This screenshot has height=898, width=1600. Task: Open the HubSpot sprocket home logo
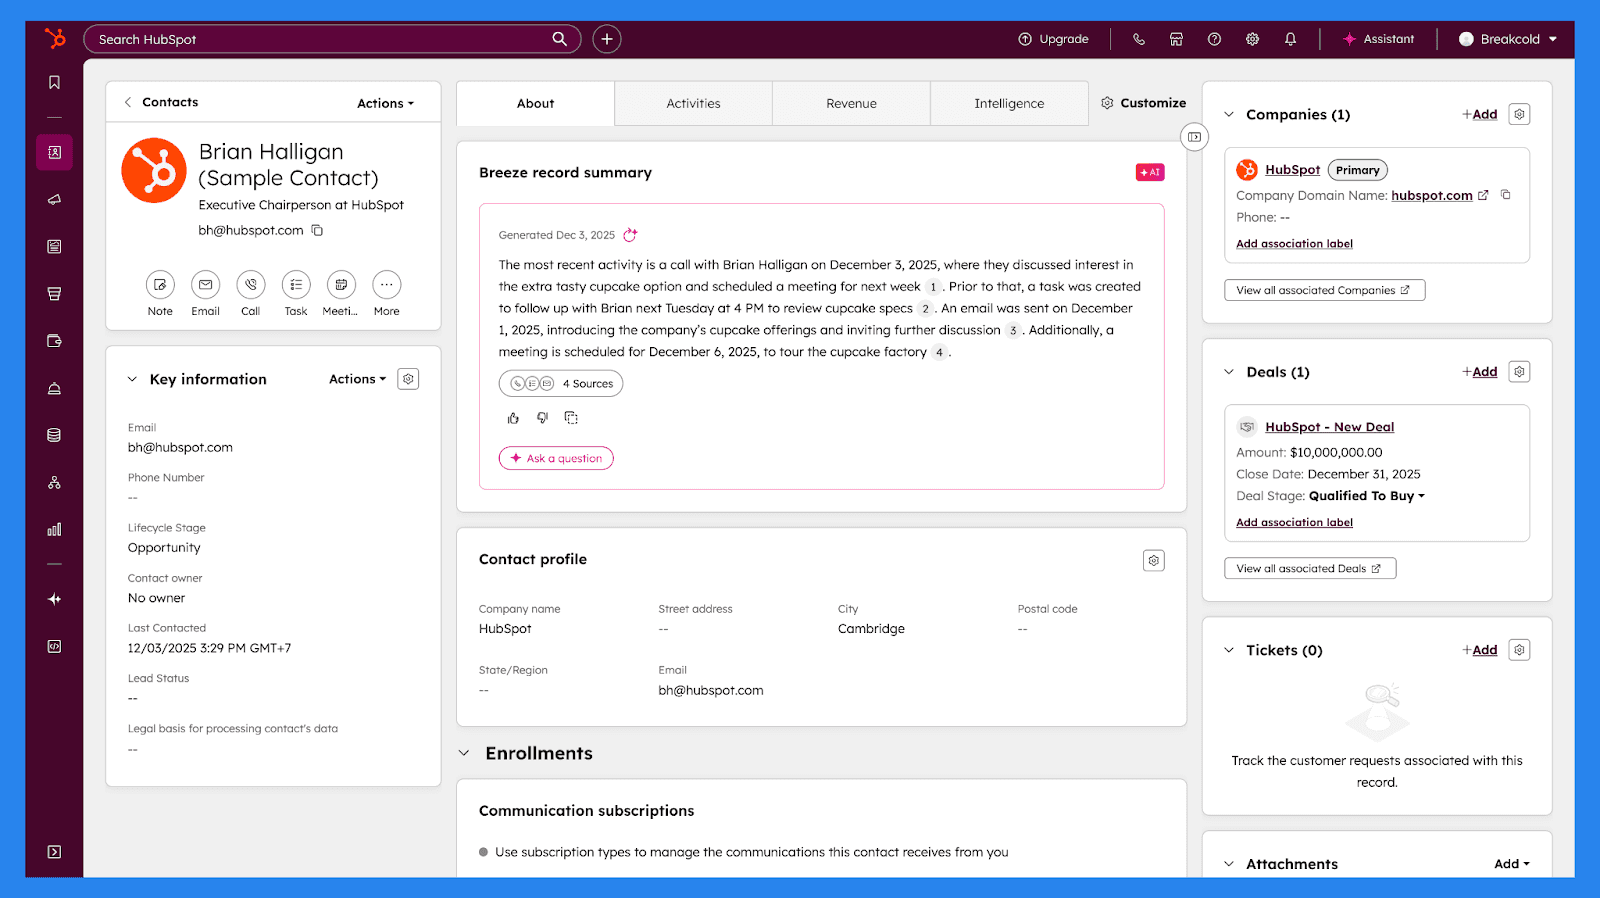[x=55, y=38]
